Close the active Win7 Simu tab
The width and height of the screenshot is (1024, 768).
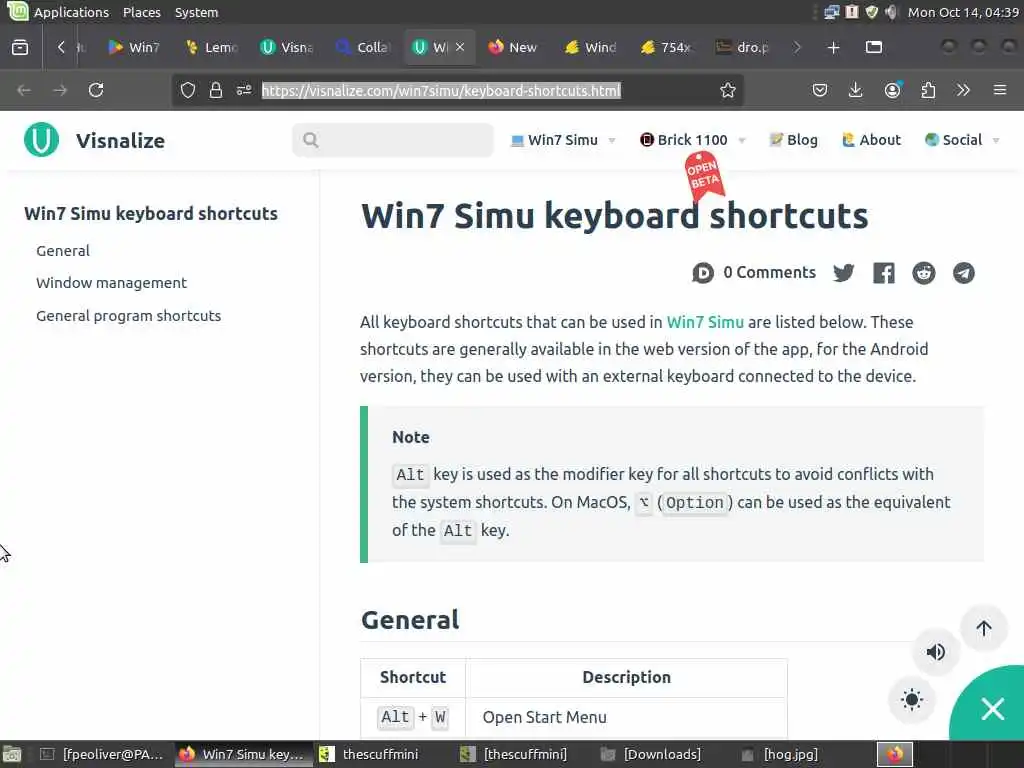[x=460, y=47]
